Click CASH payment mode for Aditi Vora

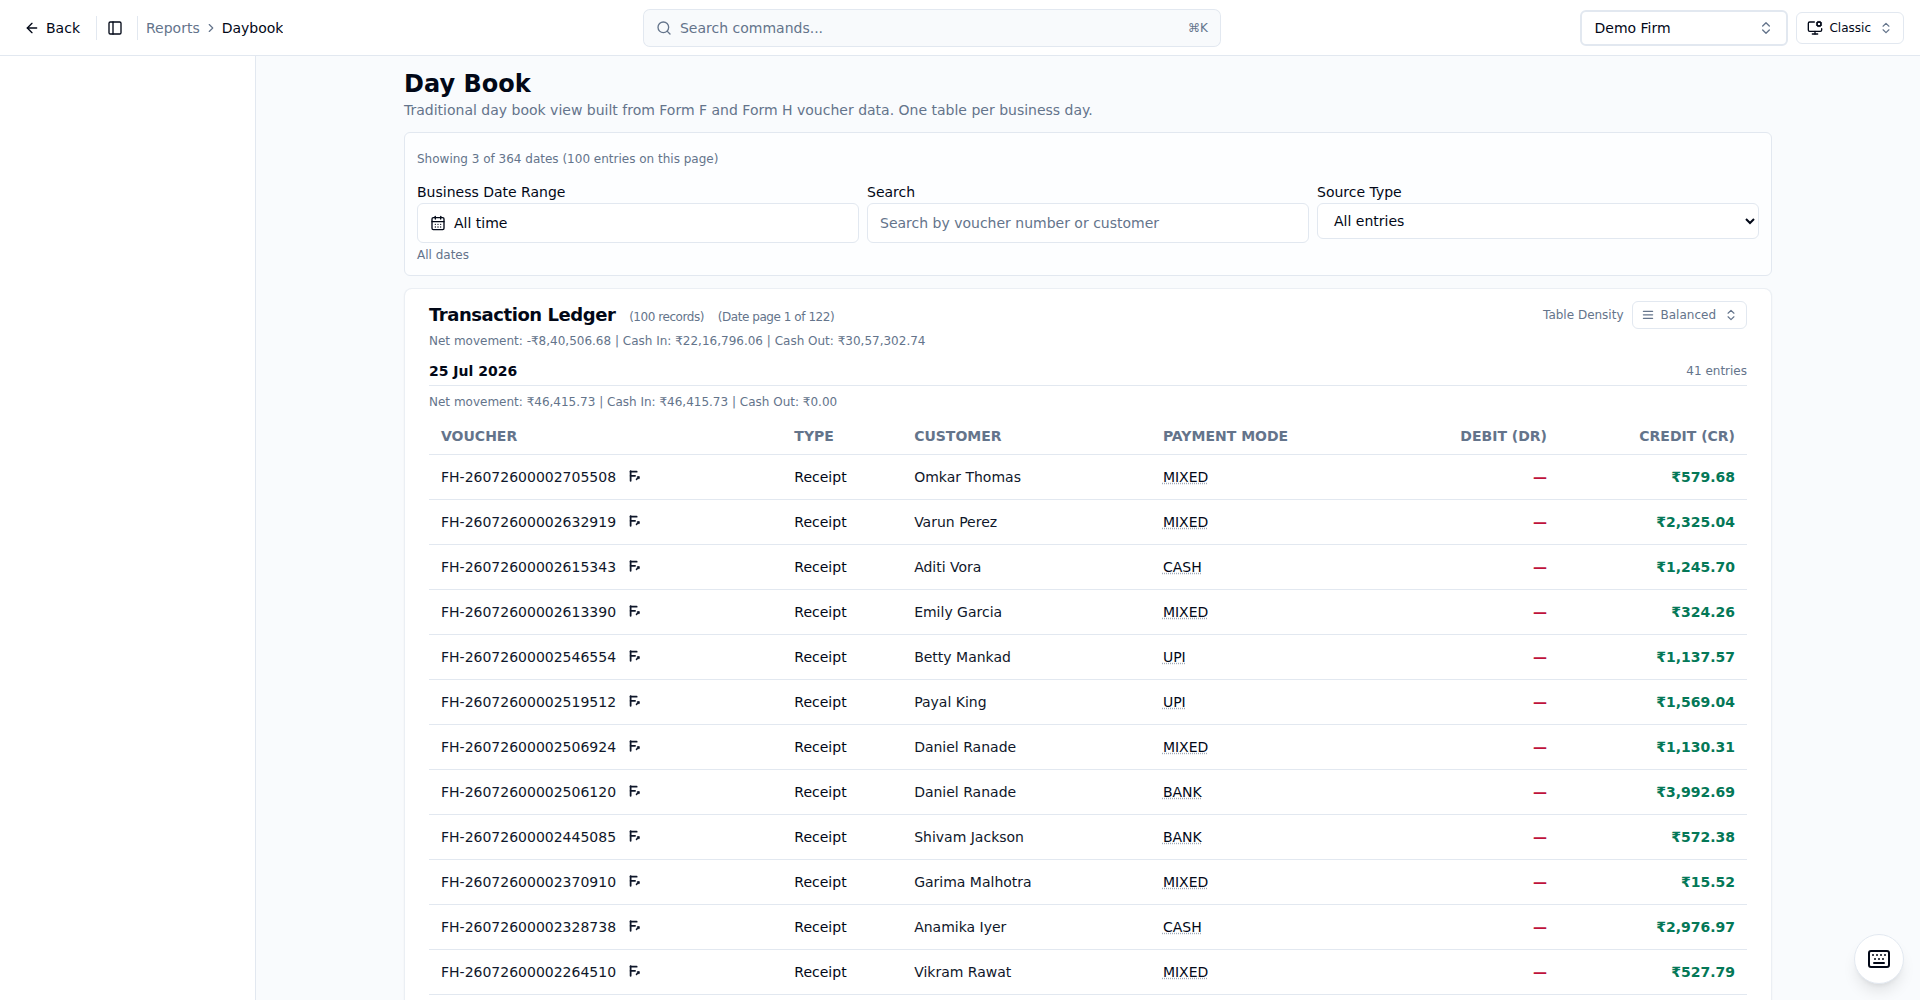pos(1182,567)
